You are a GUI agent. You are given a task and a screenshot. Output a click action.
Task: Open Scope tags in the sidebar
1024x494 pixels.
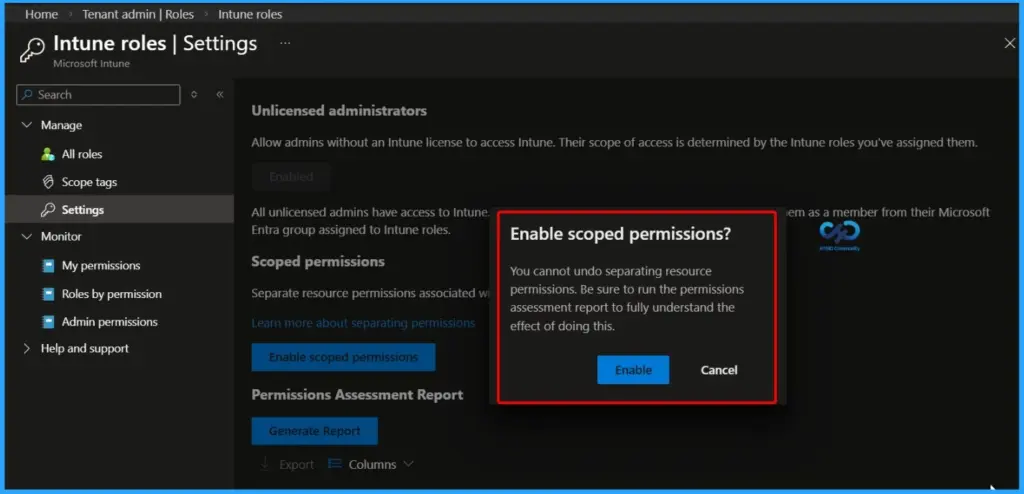pos(89,182)
